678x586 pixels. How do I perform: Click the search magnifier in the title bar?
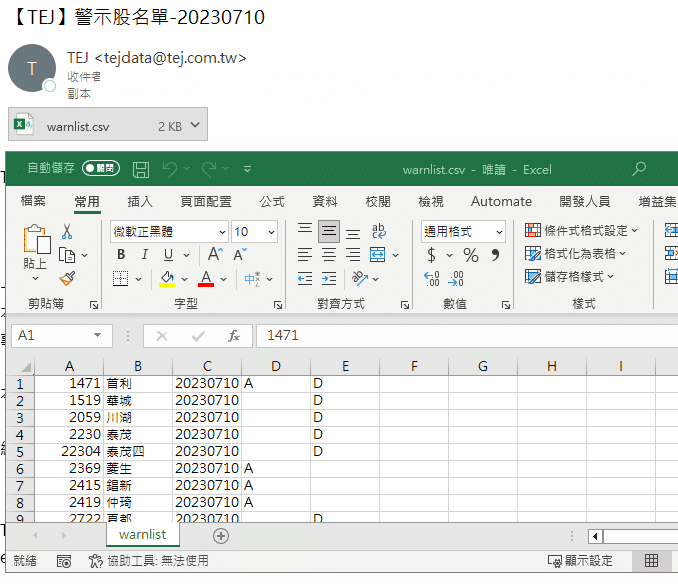pos(639,169)
